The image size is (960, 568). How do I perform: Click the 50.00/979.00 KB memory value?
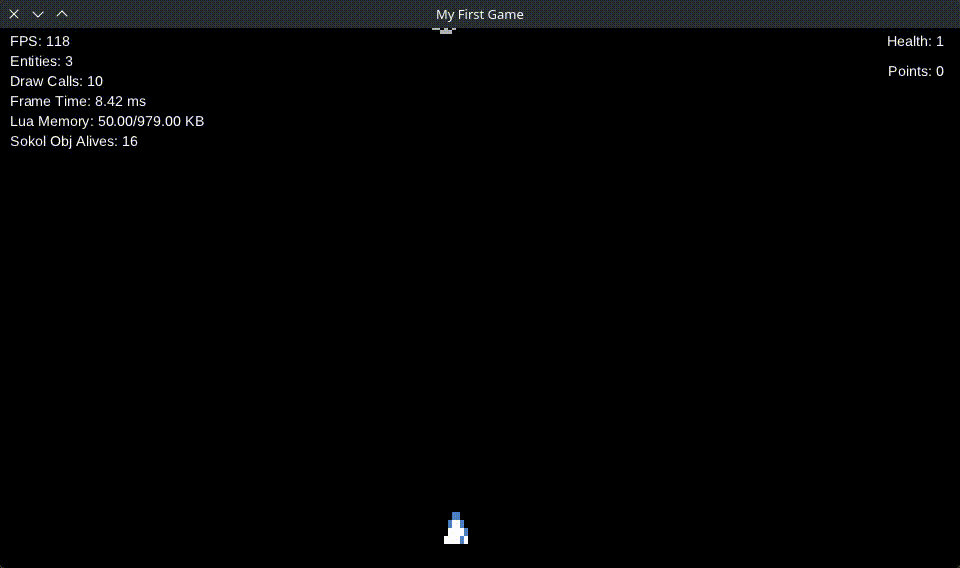pyautogui.click(x=151, y=121)
